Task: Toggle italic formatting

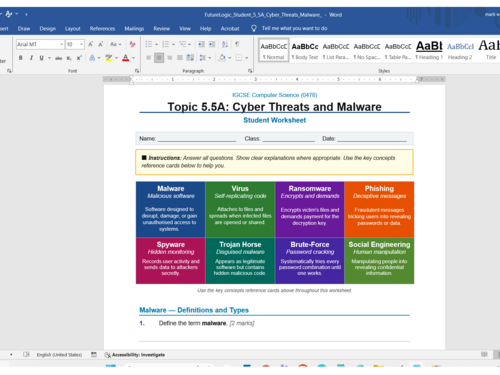Action: [x=31, y=58]
